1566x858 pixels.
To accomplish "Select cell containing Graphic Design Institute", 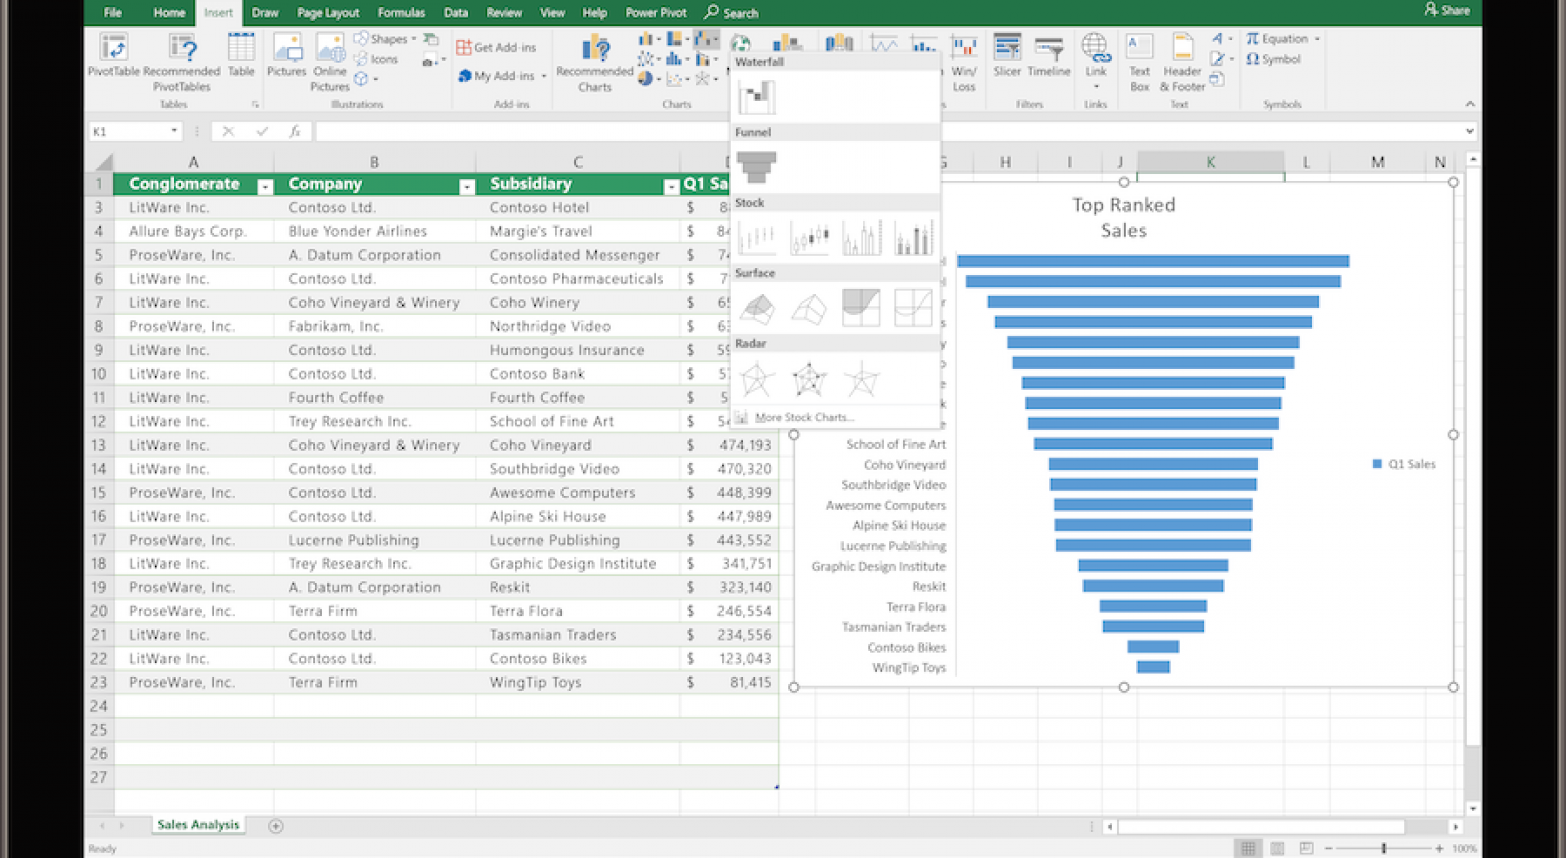I will click(x=577, y=564).
